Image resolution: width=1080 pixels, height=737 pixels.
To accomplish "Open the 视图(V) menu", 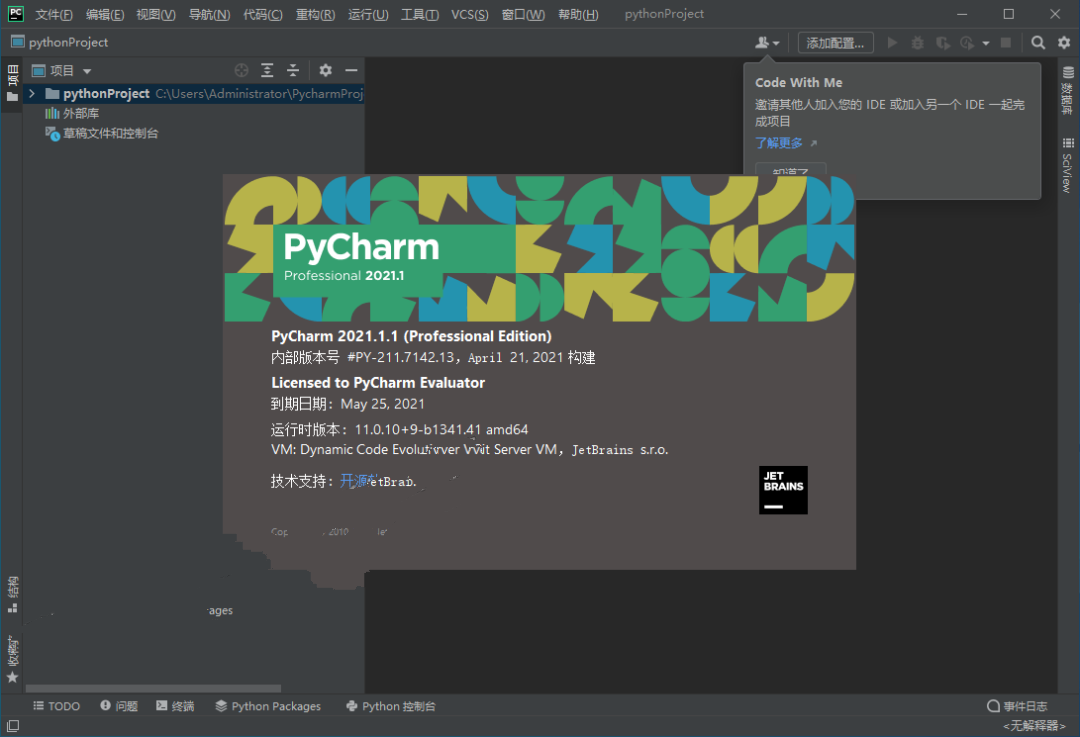I will 156,14.
